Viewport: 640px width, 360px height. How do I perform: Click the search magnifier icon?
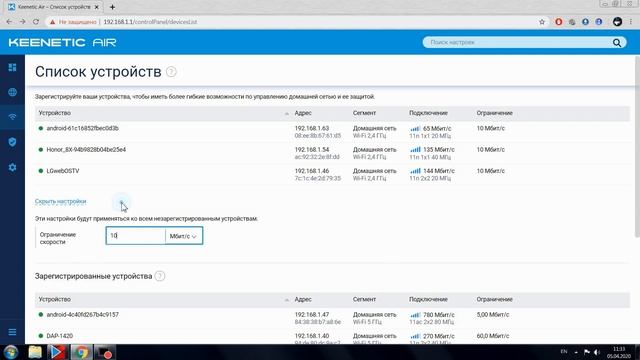point(617,42)
